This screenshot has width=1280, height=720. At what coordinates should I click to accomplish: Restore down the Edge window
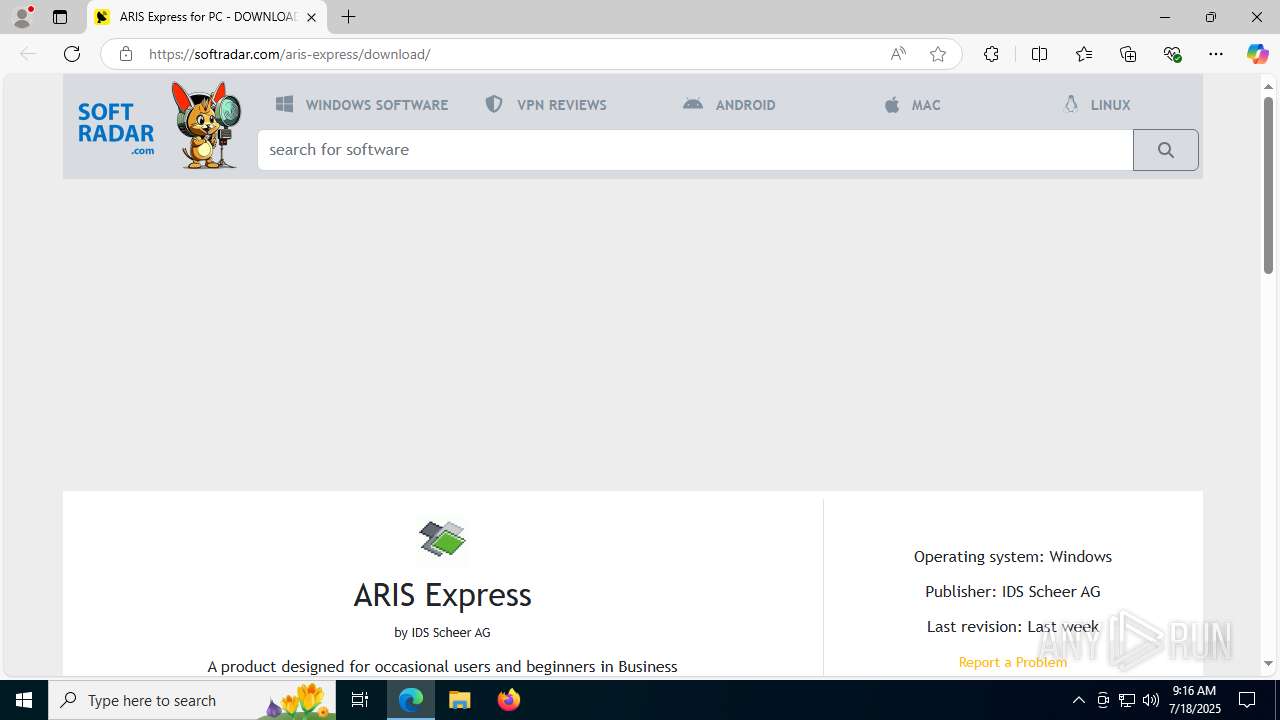coord(1210,17)
